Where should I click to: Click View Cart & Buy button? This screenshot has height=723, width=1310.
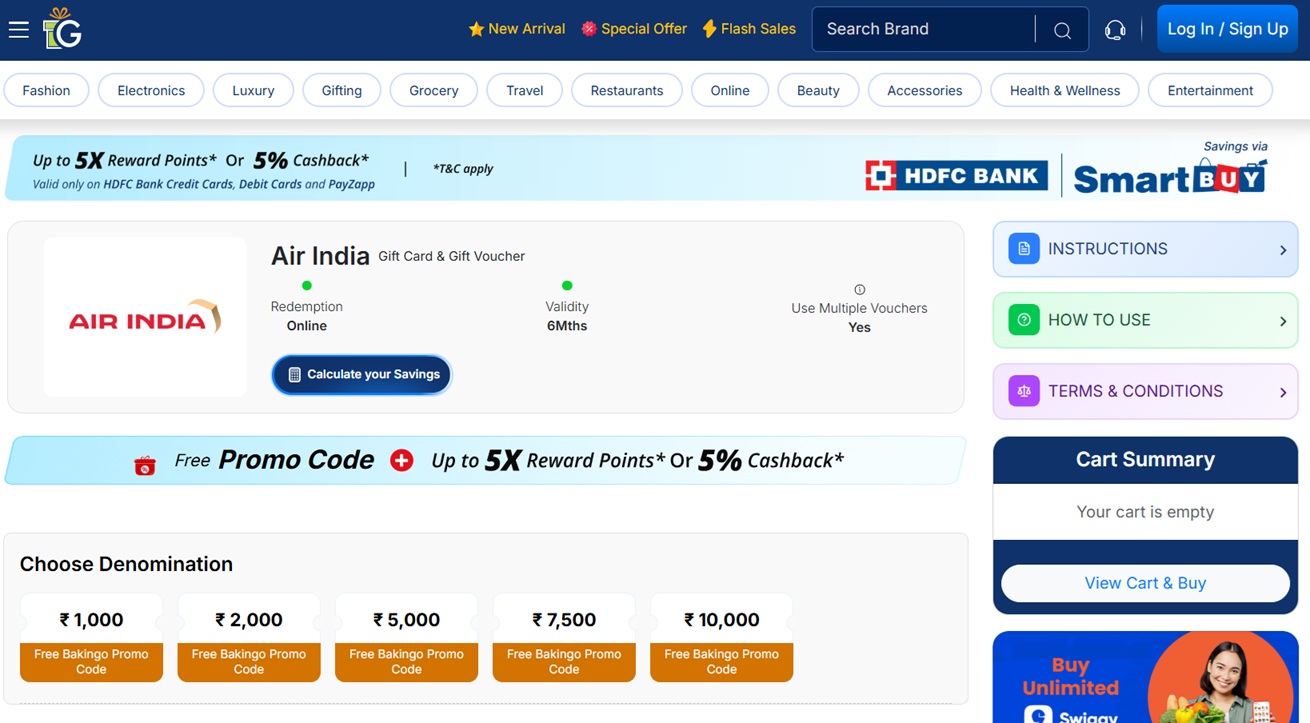[x=1145, y=583]
